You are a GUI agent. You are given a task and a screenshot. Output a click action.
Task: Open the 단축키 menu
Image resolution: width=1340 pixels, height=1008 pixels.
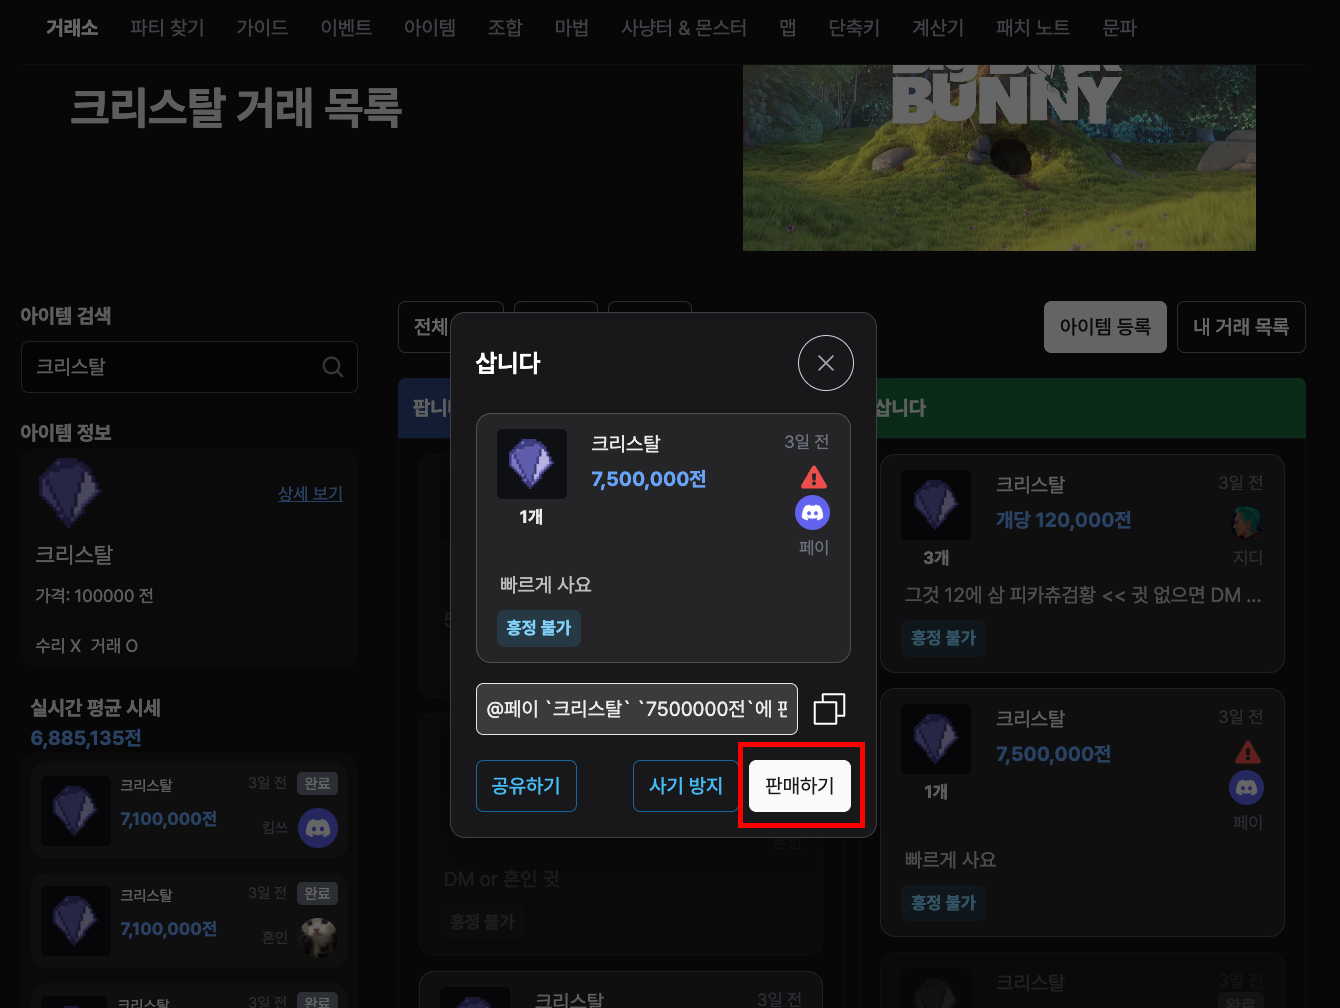pos(855,28)
